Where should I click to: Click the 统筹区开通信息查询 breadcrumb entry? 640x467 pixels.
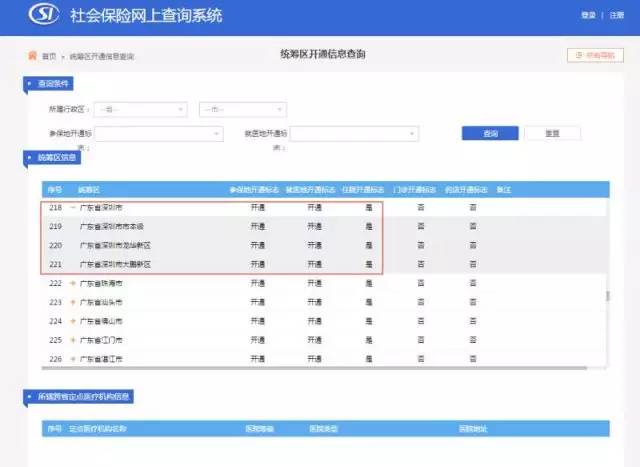pos(102,56)
